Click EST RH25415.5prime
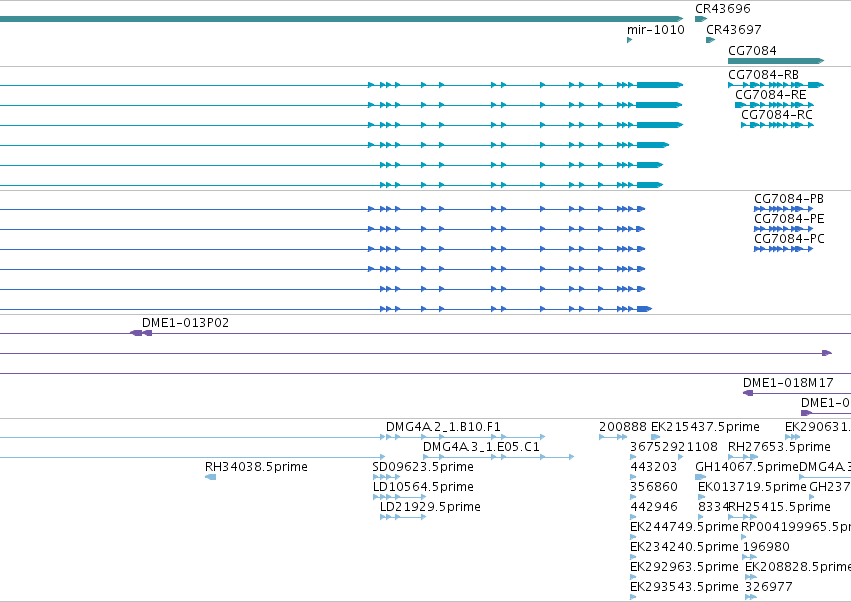 743,517
